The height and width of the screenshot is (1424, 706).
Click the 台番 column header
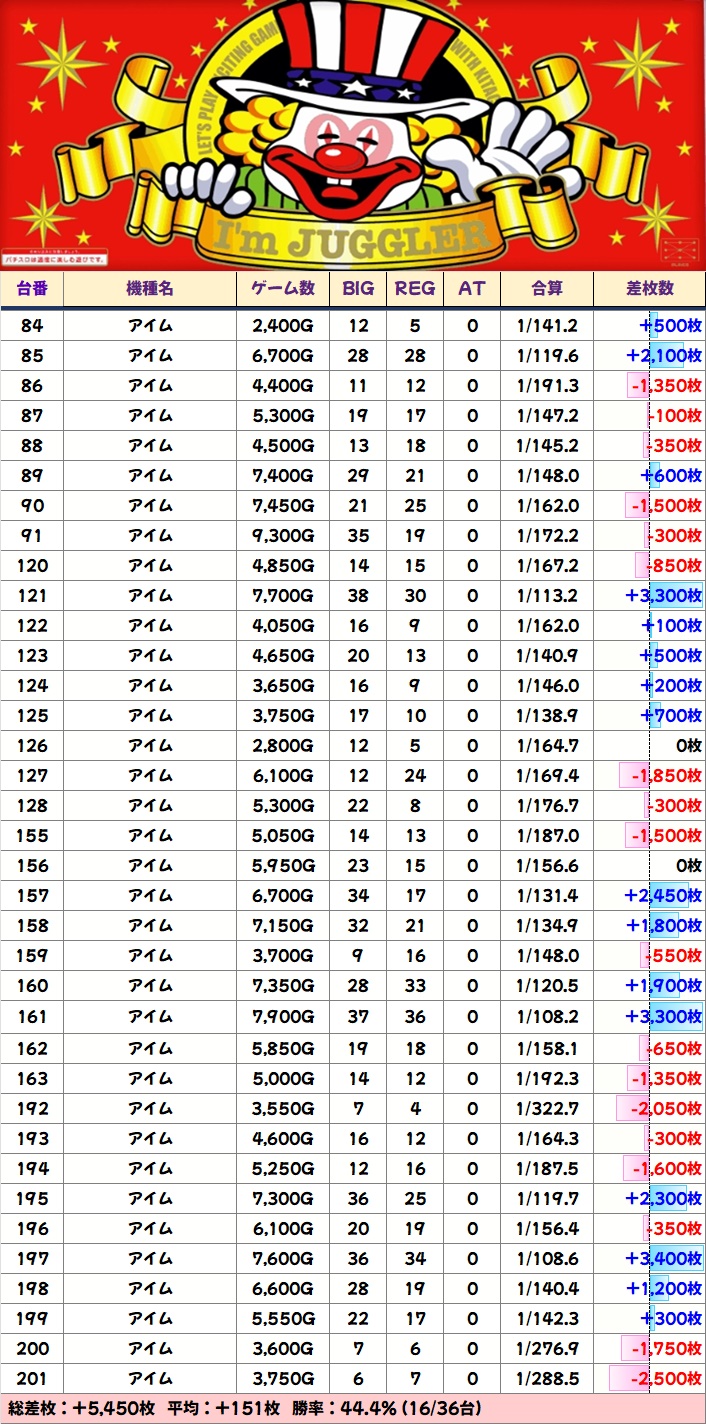pos(32,289)
